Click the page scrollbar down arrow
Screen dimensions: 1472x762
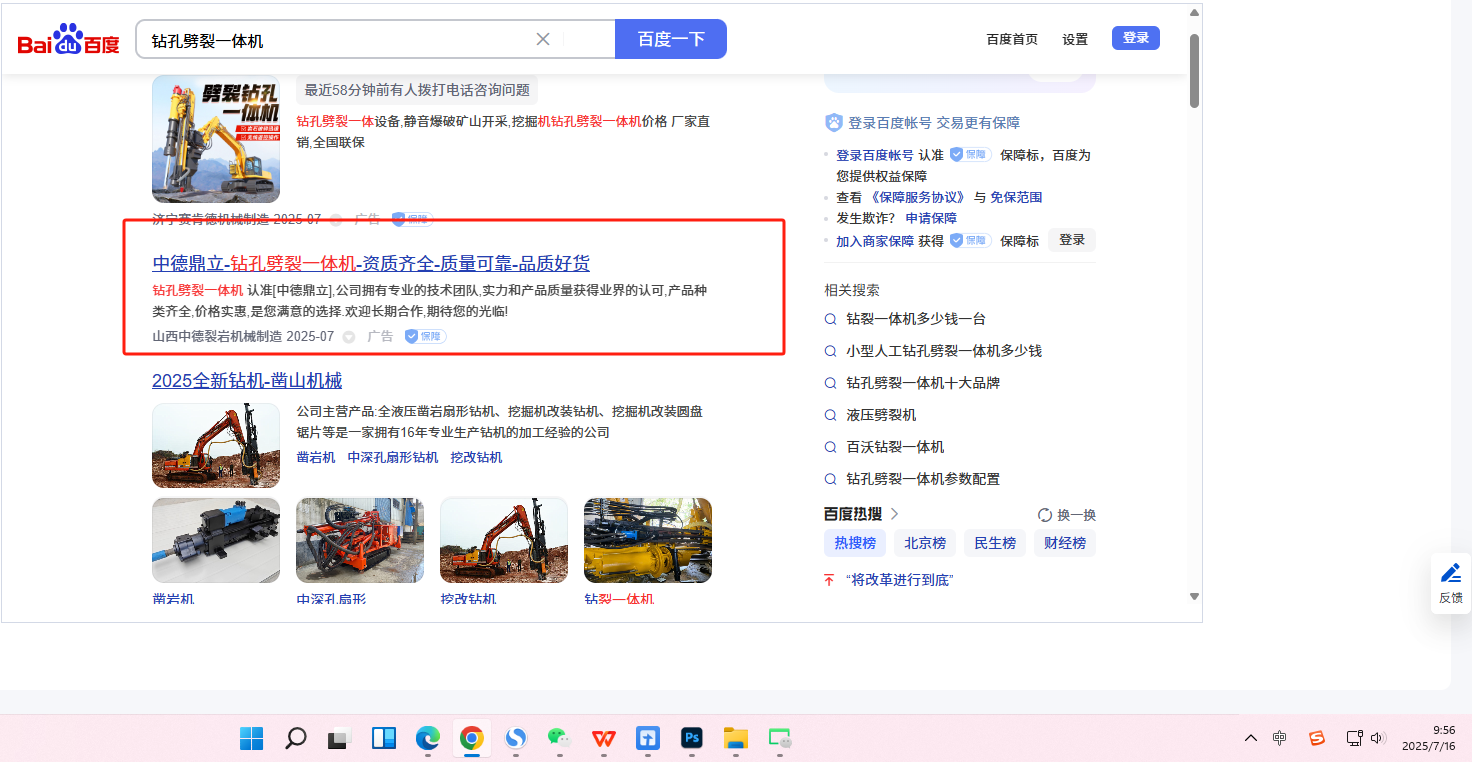[x=1194, y=596]
